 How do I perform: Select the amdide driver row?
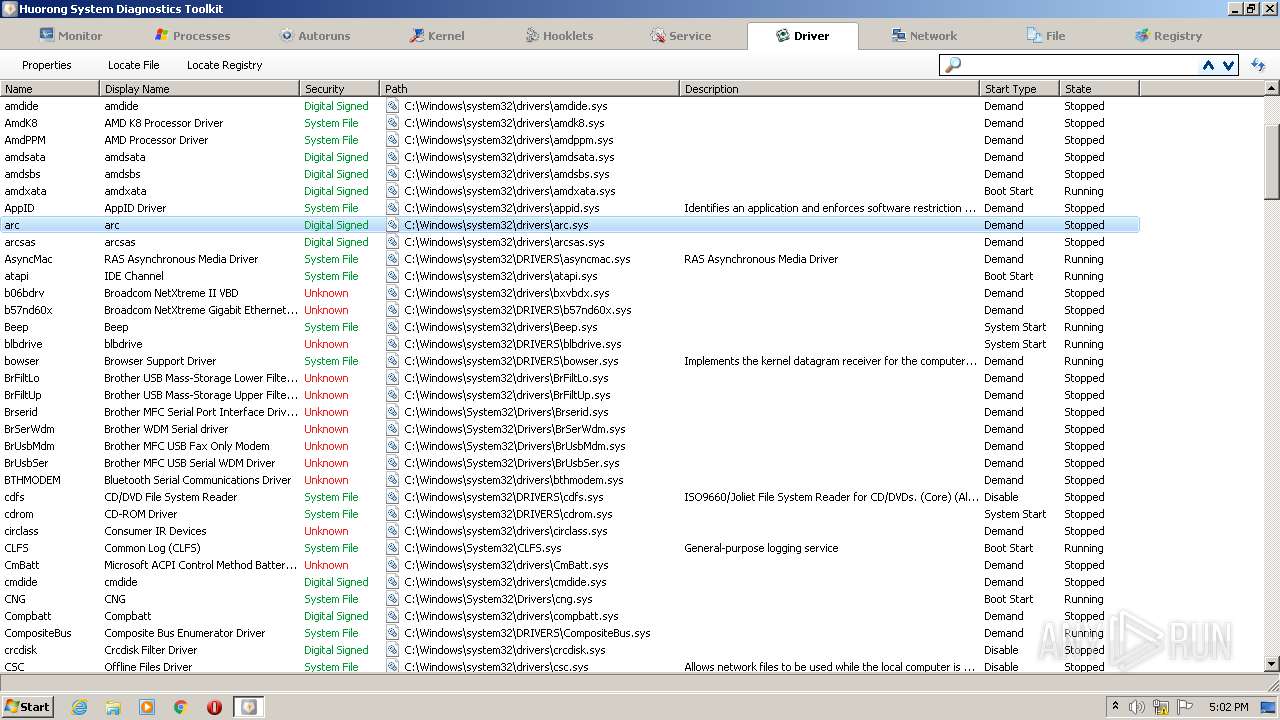(x=570, y=106)
